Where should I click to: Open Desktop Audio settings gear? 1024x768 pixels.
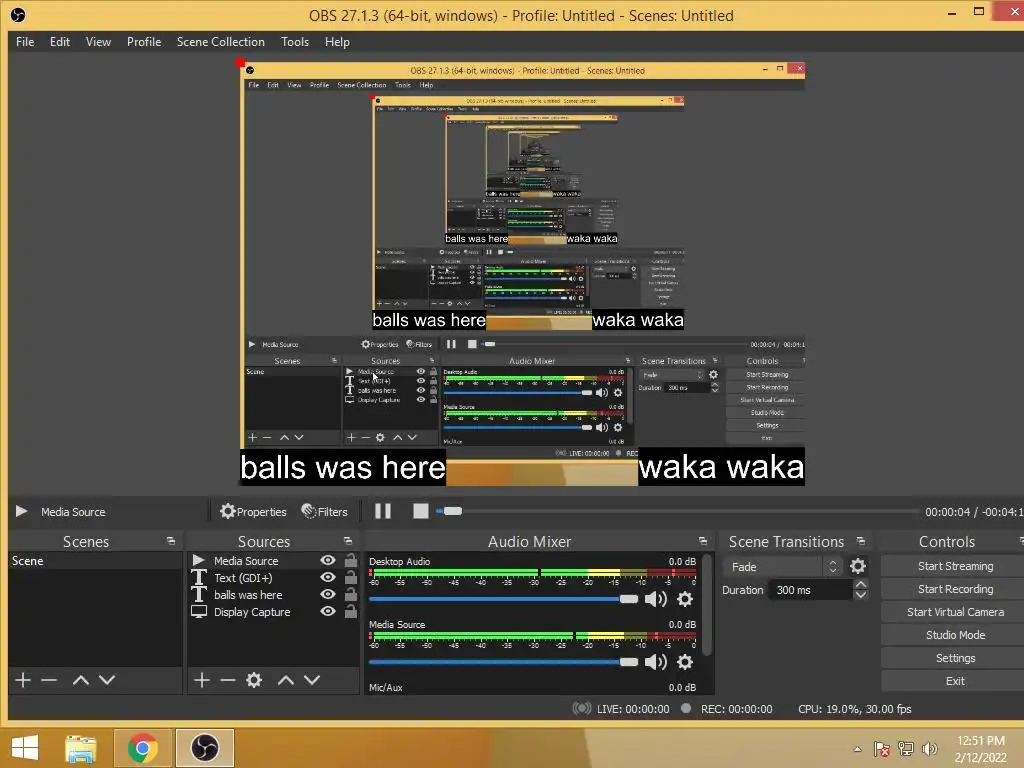[684, 599]
